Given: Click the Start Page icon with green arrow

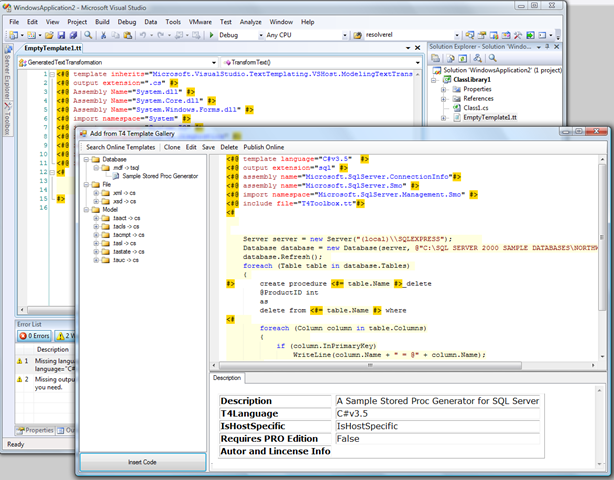Looking at the screenshot, I should [530, 35].
